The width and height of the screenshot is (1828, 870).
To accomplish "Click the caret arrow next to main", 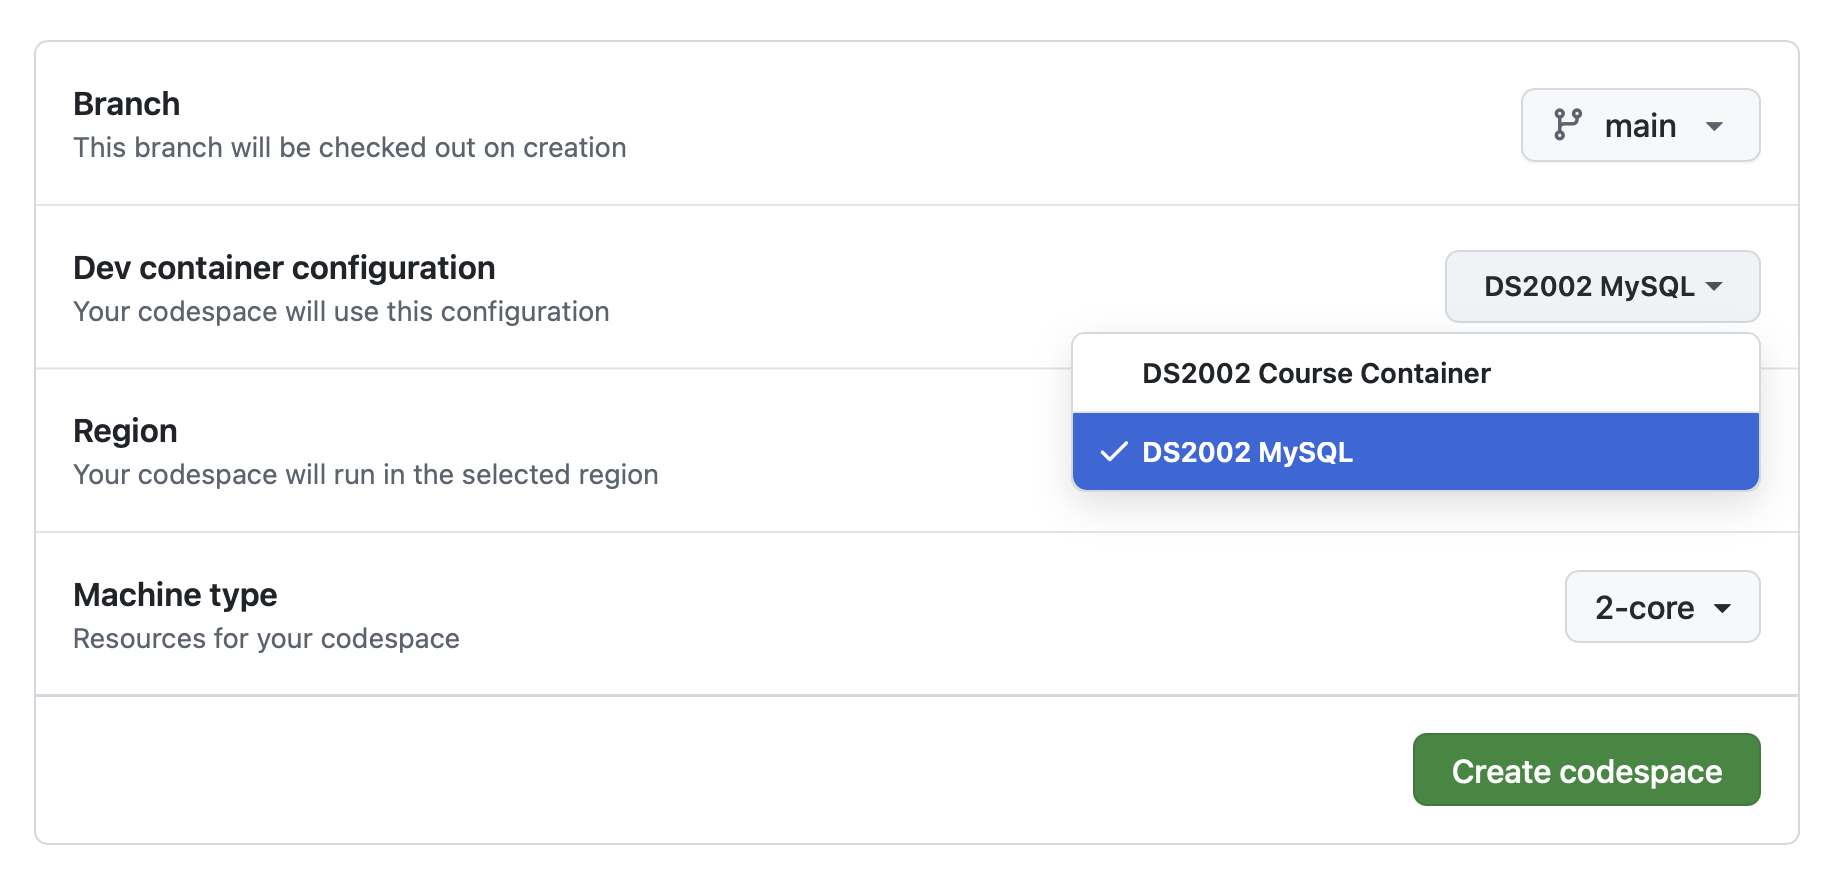I will click(x=1715, y=126).
